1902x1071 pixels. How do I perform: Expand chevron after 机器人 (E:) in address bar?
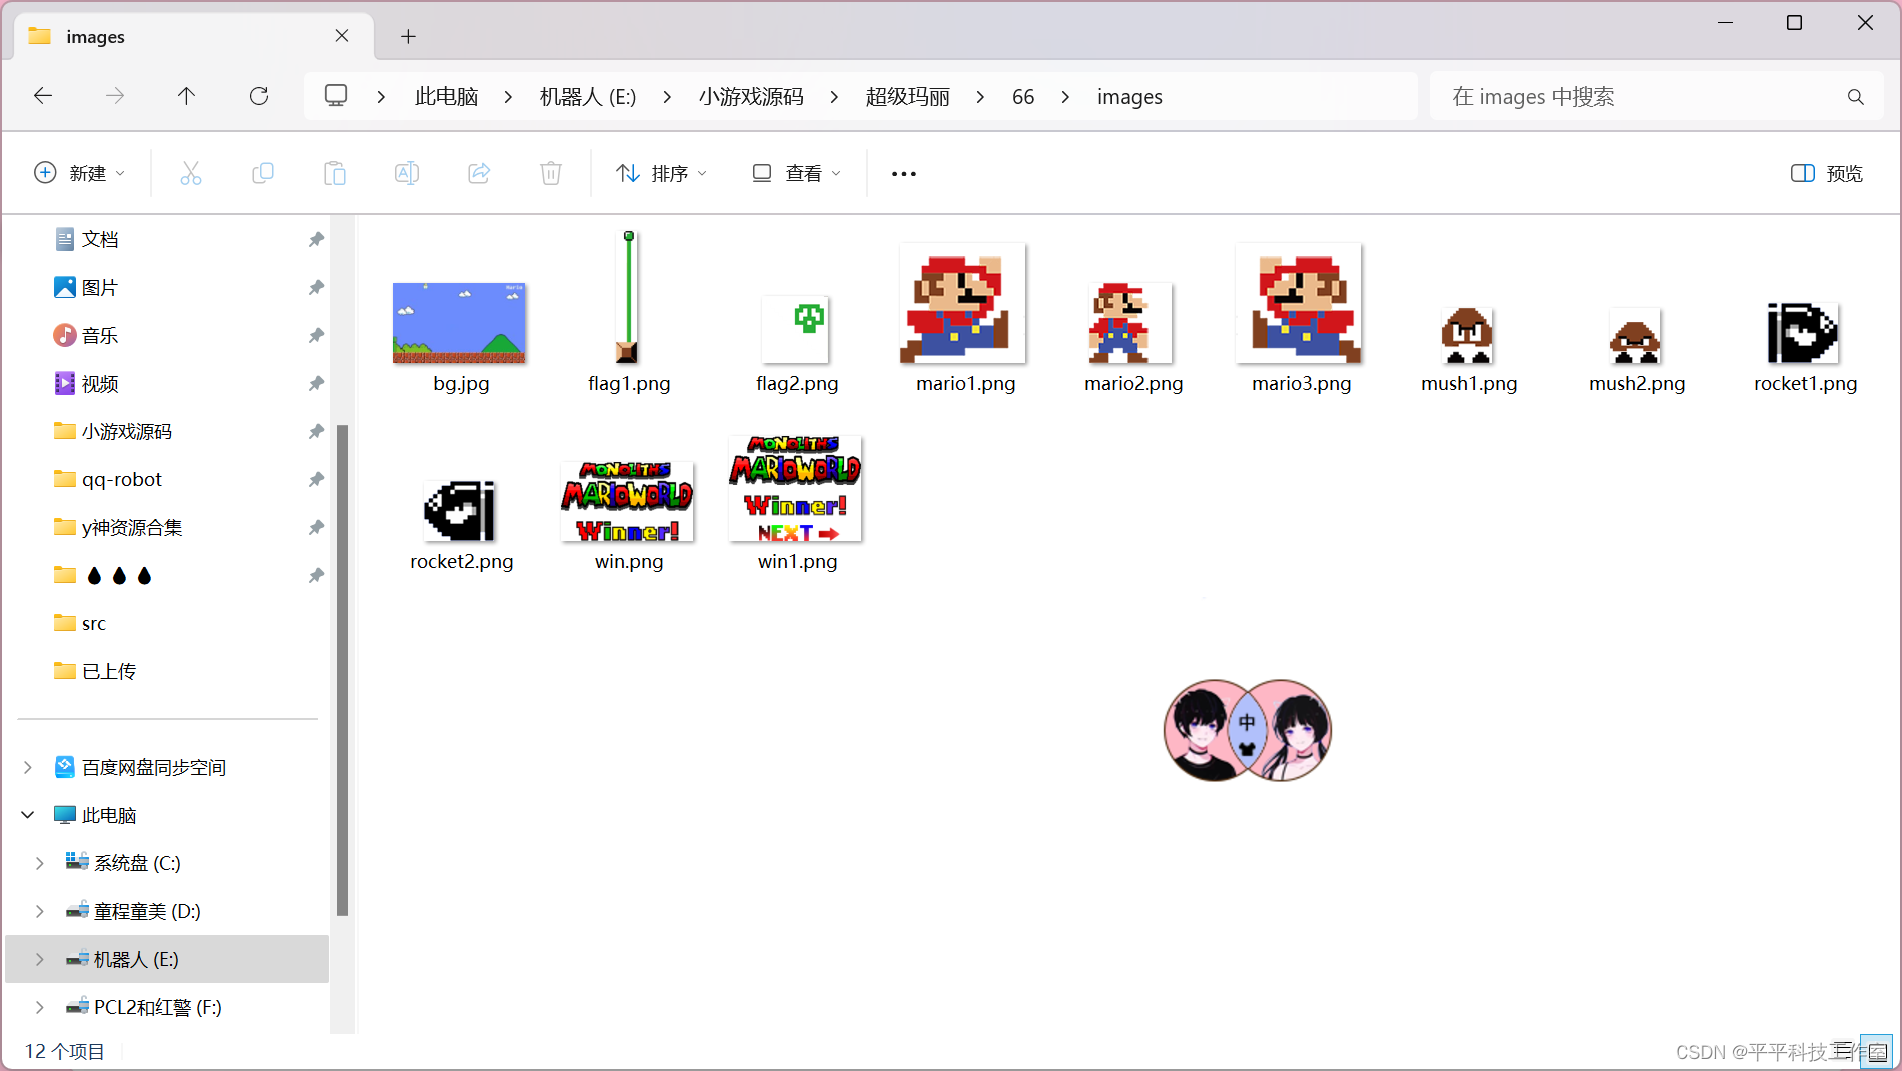(667, 97)
